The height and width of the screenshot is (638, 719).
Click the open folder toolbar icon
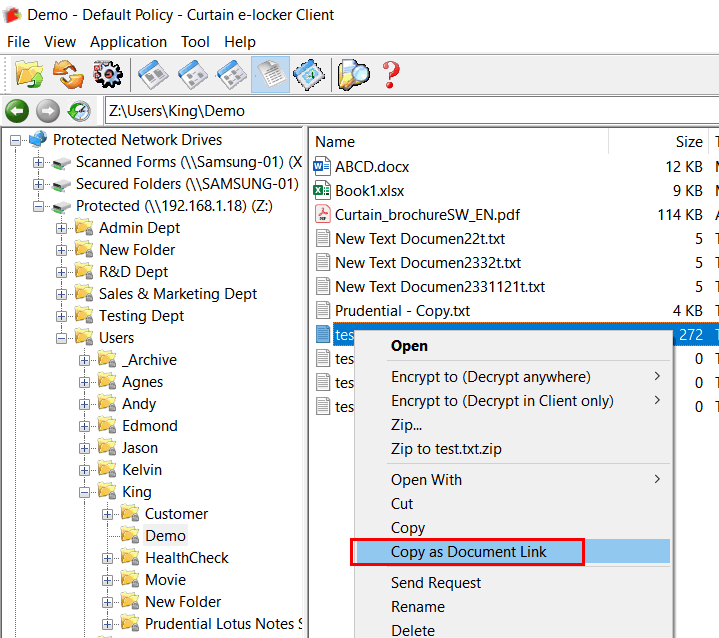[x=30, y=74]
